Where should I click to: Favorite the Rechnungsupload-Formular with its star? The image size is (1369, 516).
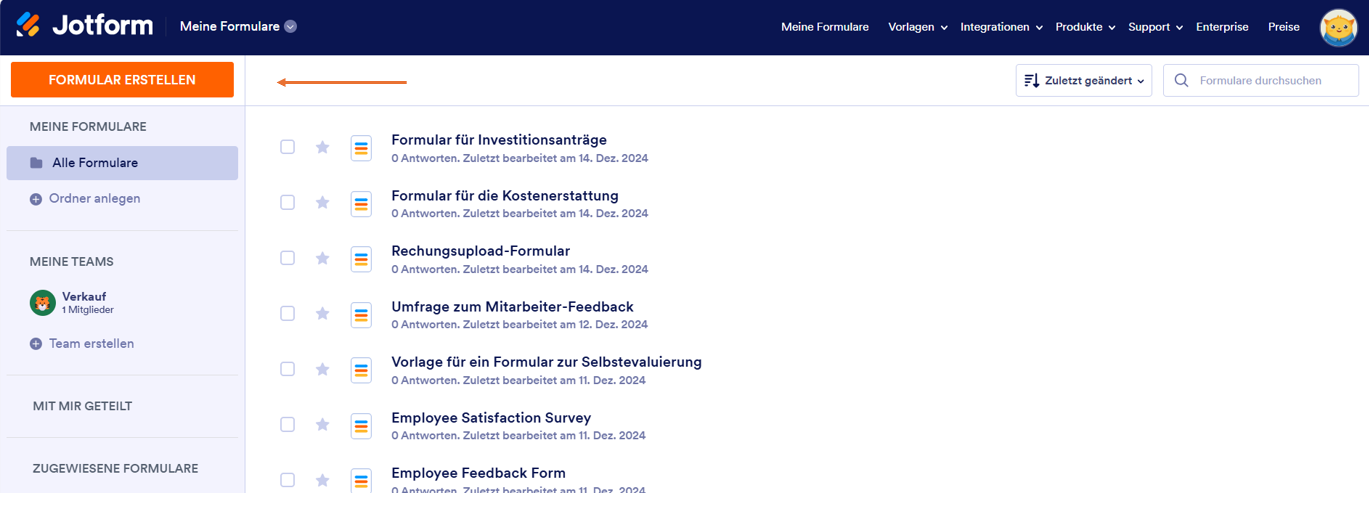coord(322,258)
